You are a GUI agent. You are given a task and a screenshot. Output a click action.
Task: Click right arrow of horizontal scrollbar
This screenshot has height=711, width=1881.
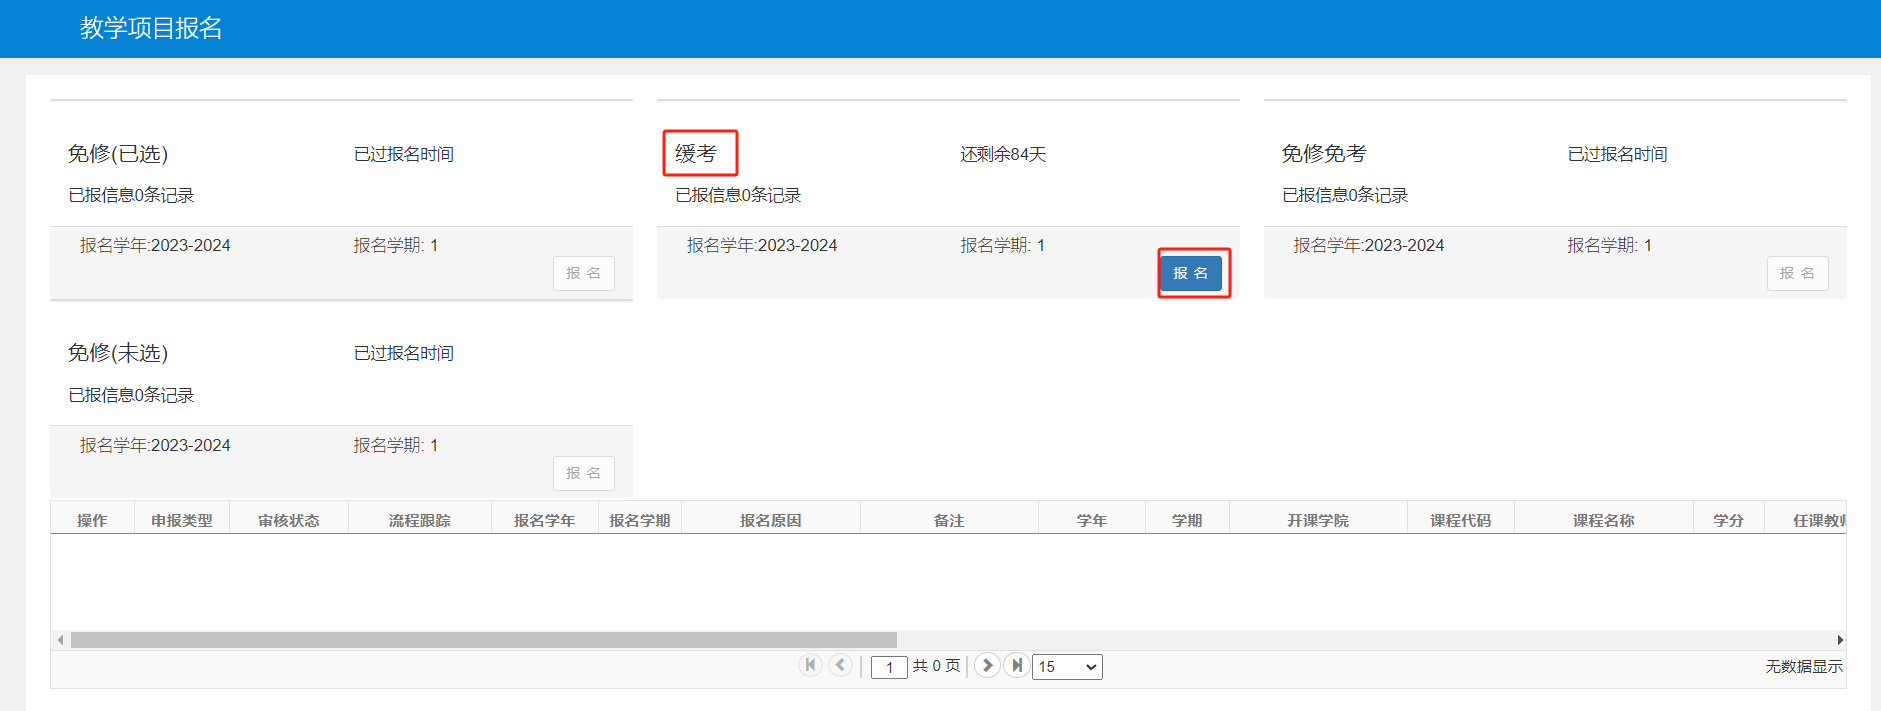click(1839, 640)
